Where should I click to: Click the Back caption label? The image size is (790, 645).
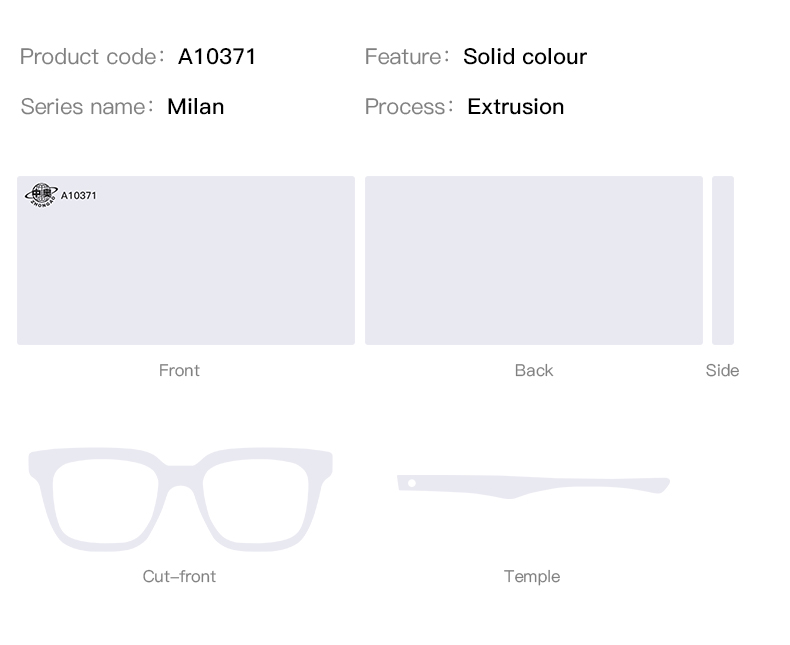[x=534, y=370]
